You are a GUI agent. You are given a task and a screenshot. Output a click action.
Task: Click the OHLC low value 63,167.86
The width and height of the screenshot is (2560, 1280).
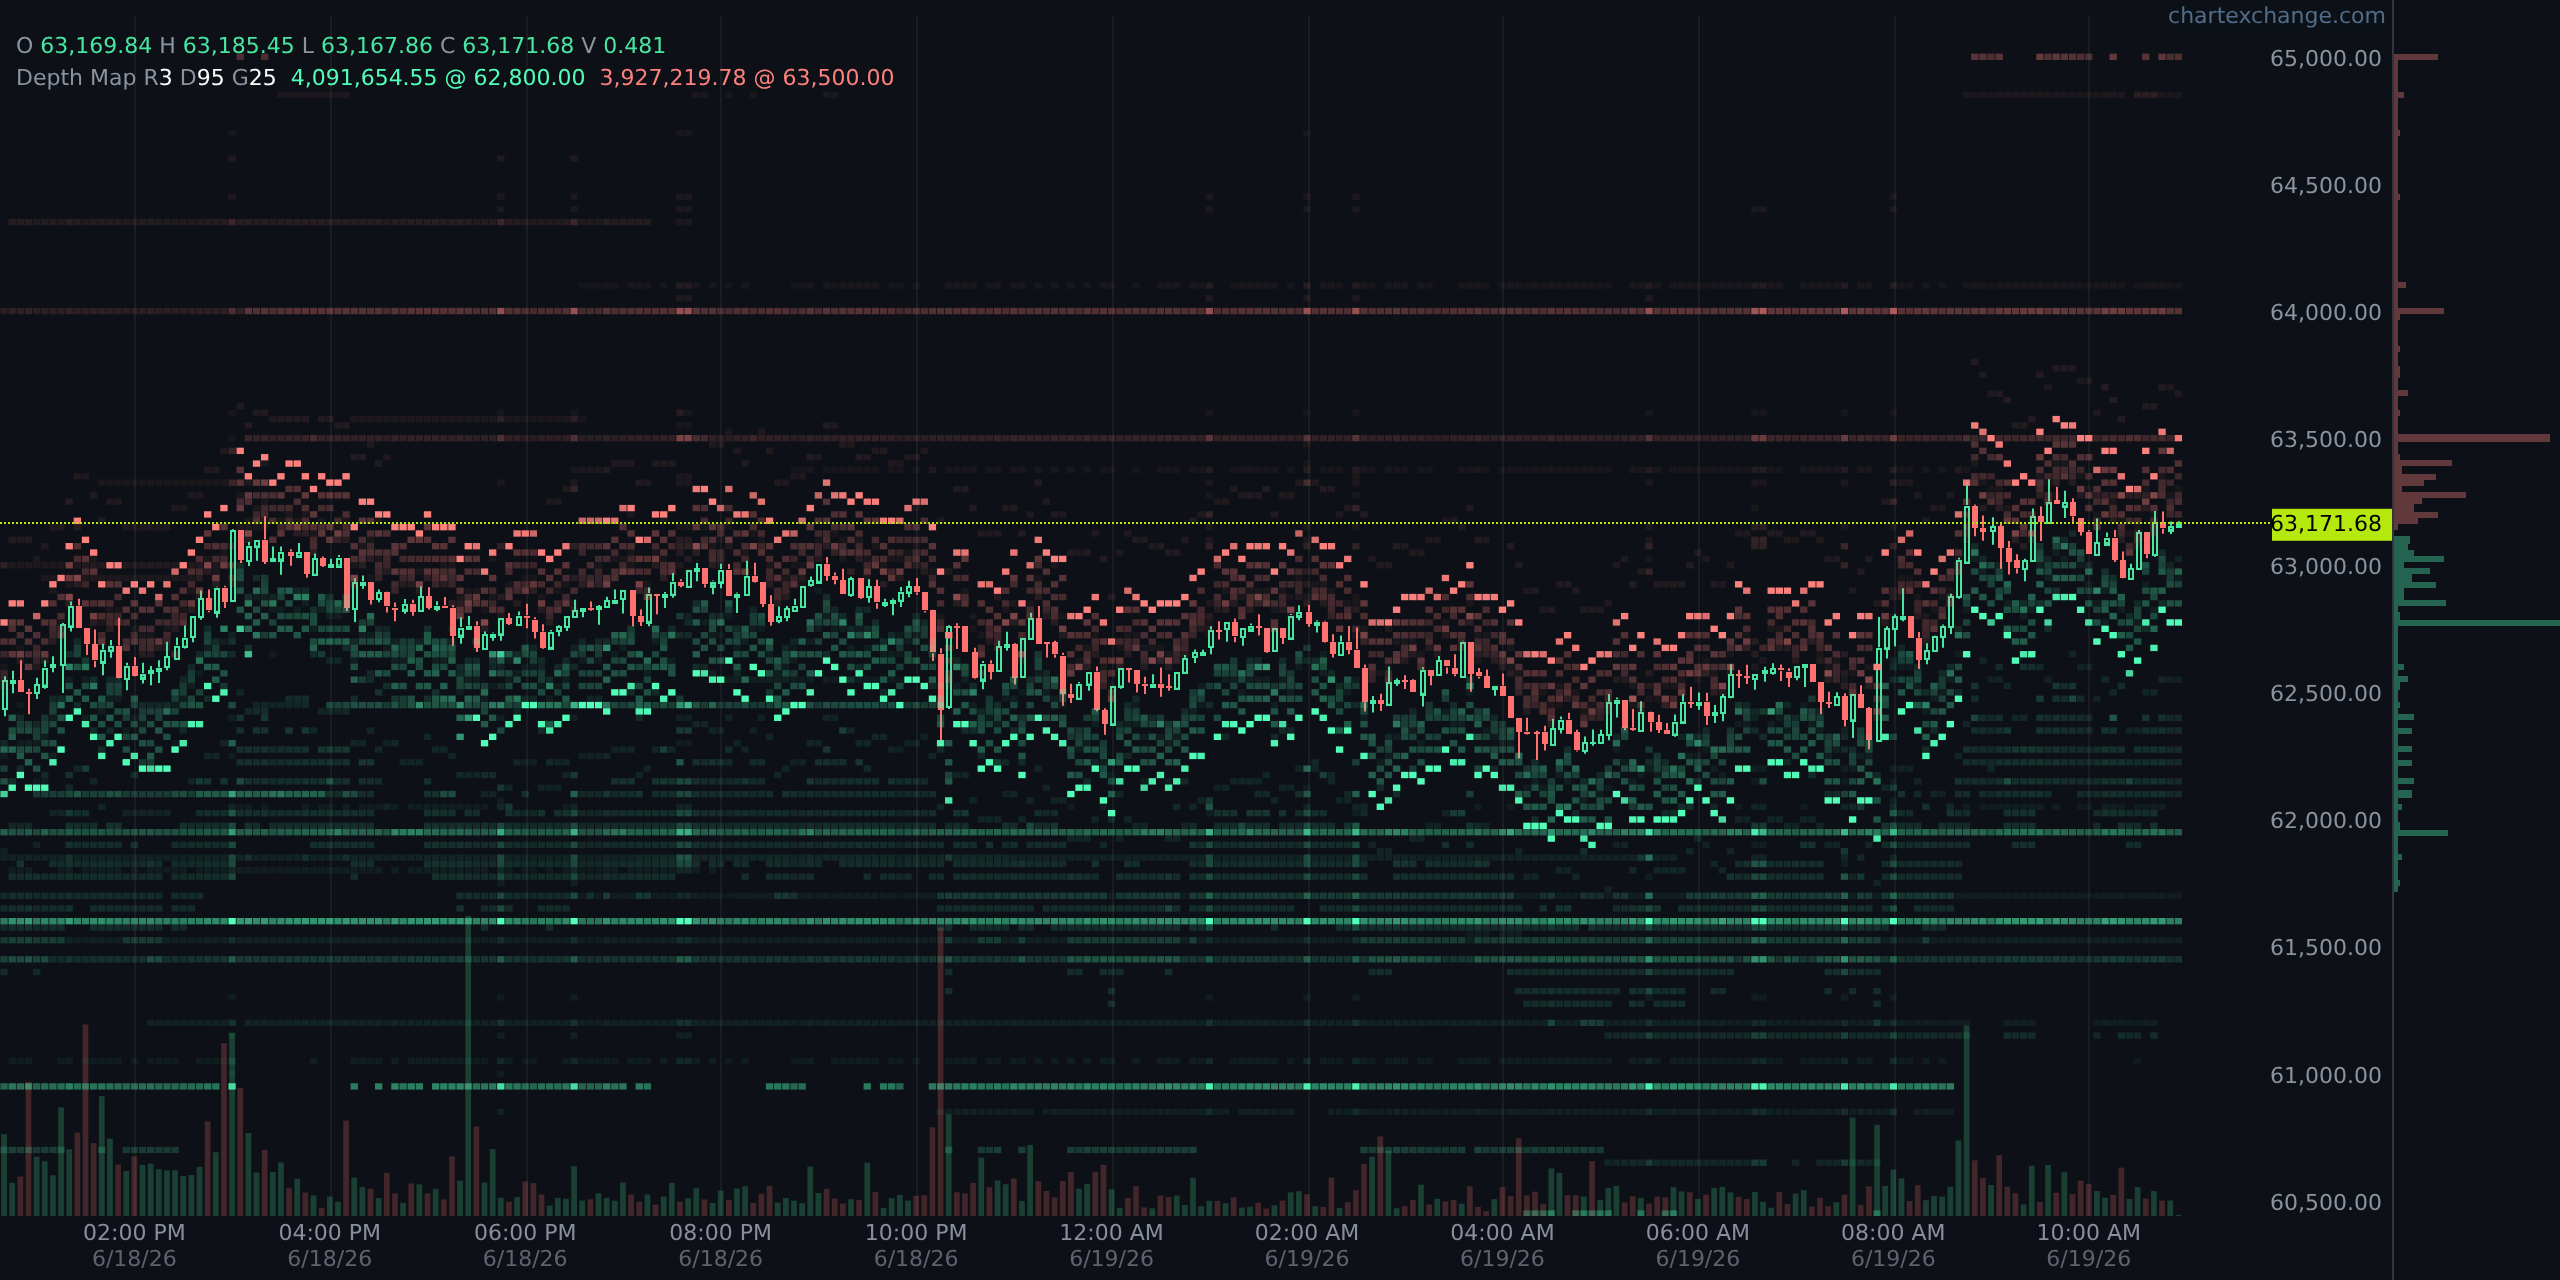coord(377,46)
